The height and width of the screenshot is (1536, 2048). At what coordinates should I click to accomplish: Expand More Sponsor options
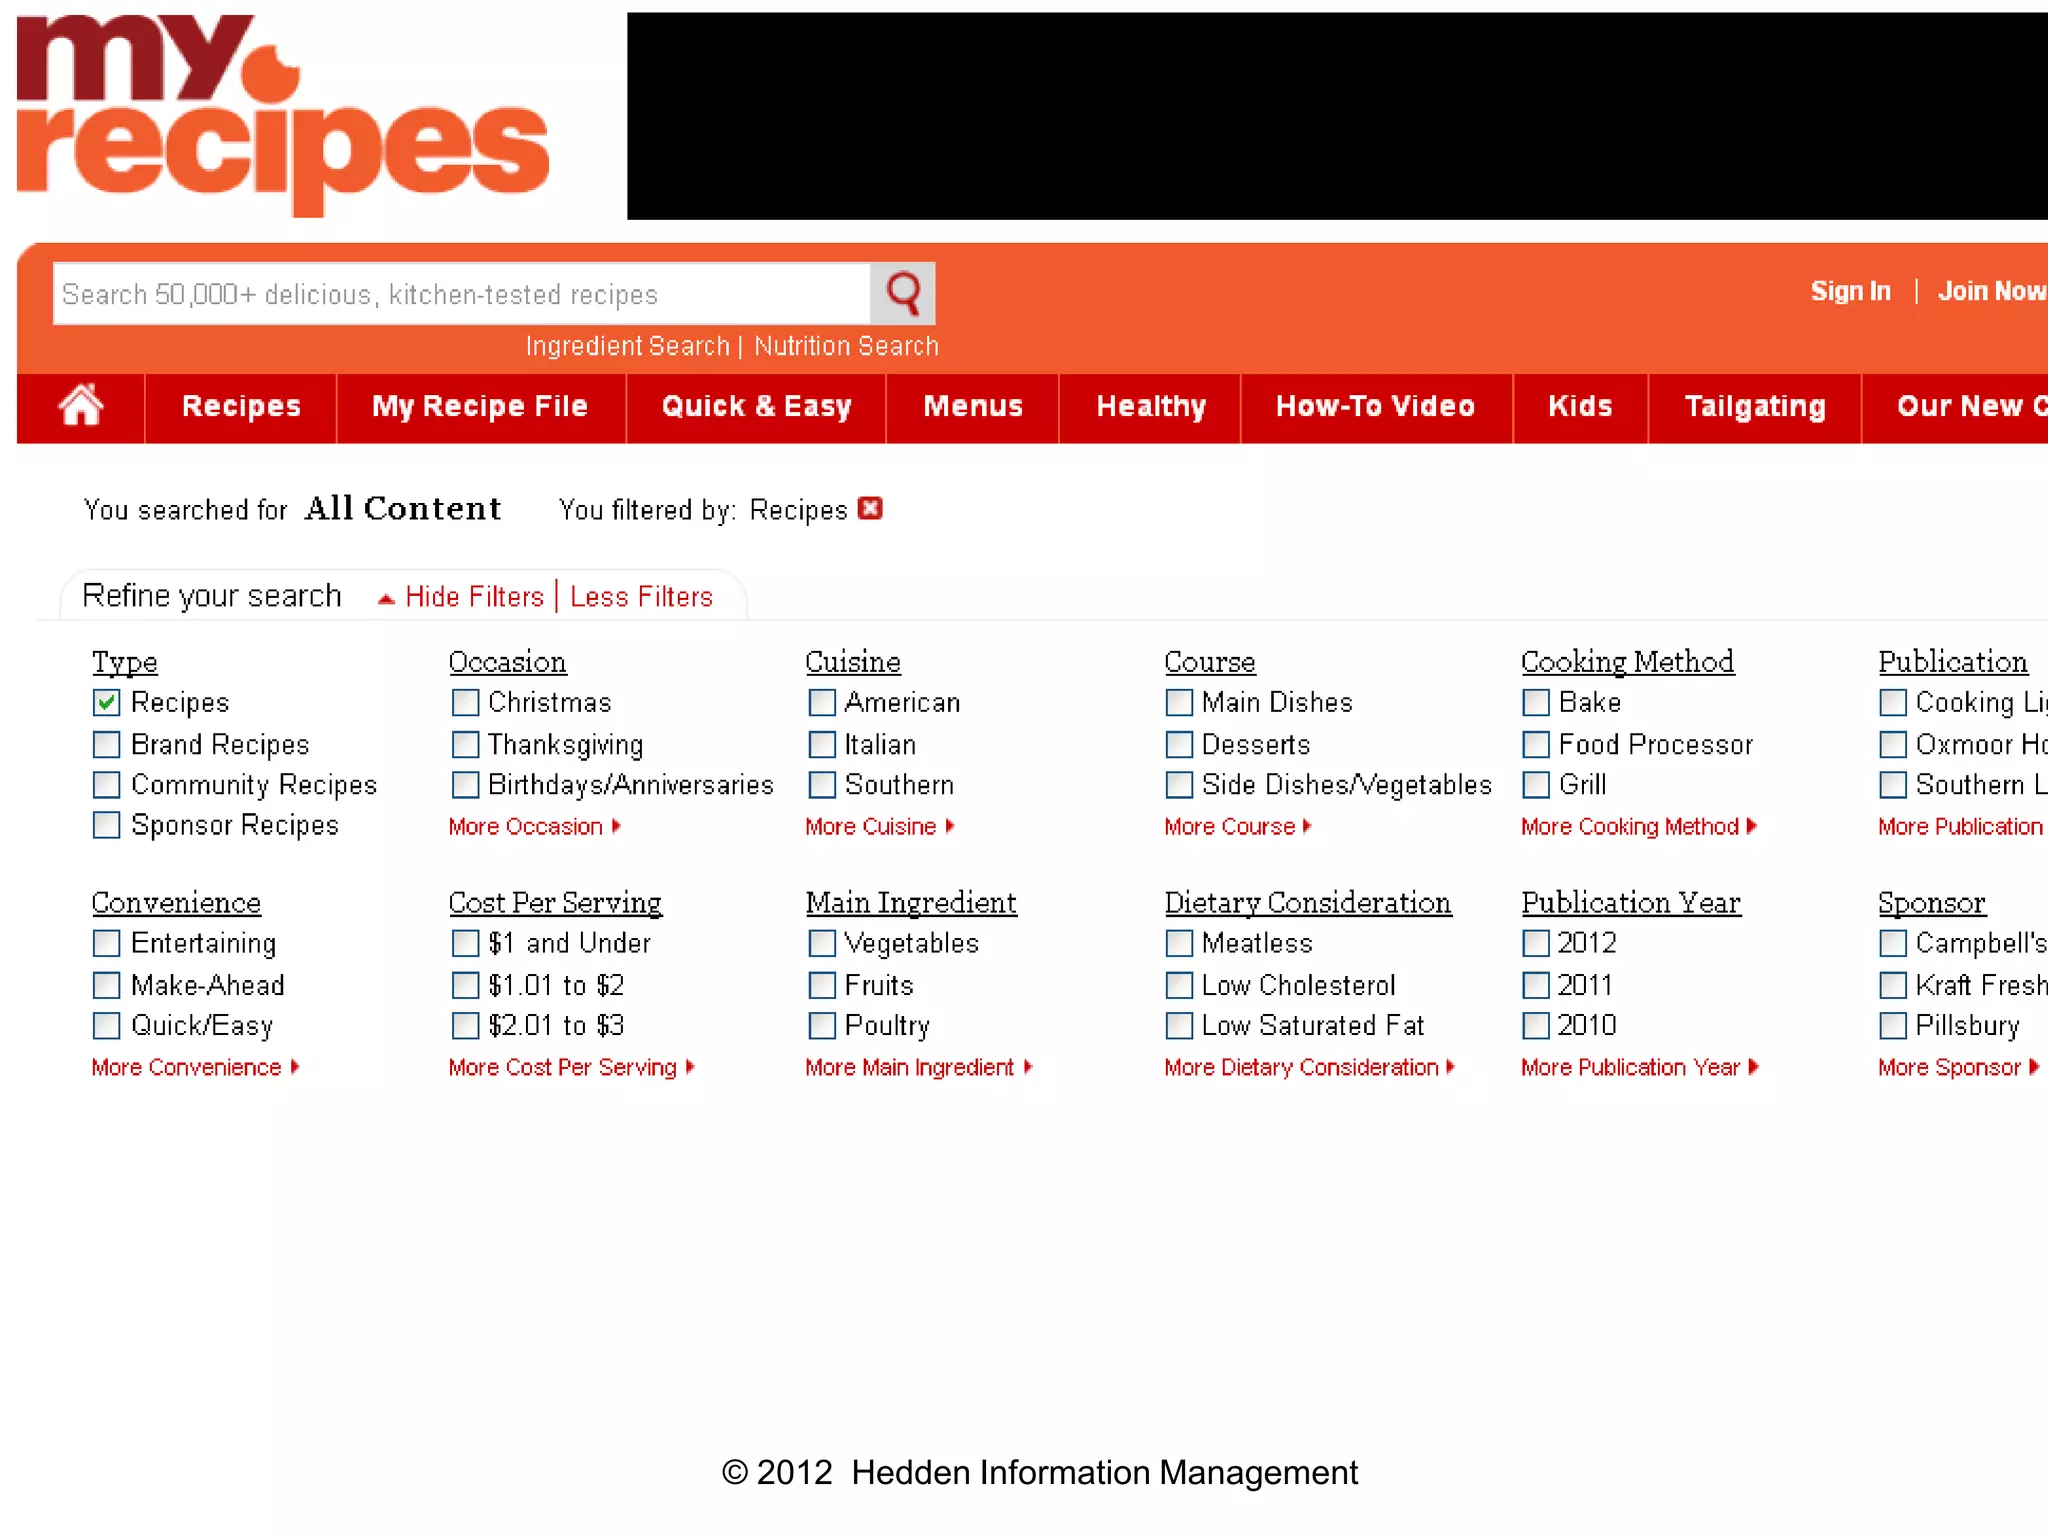1959,1068
